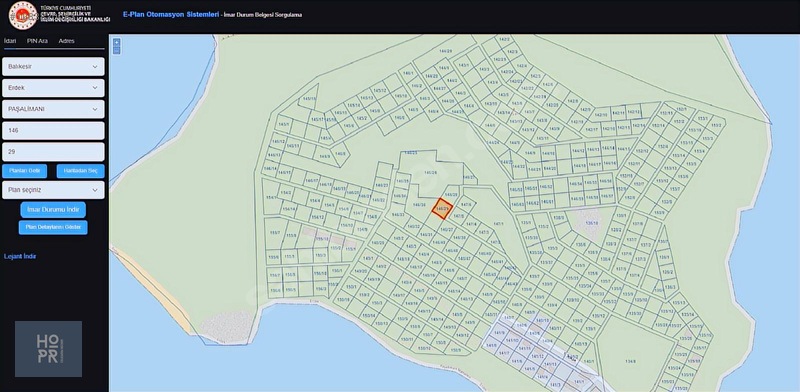
Task: Zoom in on the map with plus button
Action: 116,42
